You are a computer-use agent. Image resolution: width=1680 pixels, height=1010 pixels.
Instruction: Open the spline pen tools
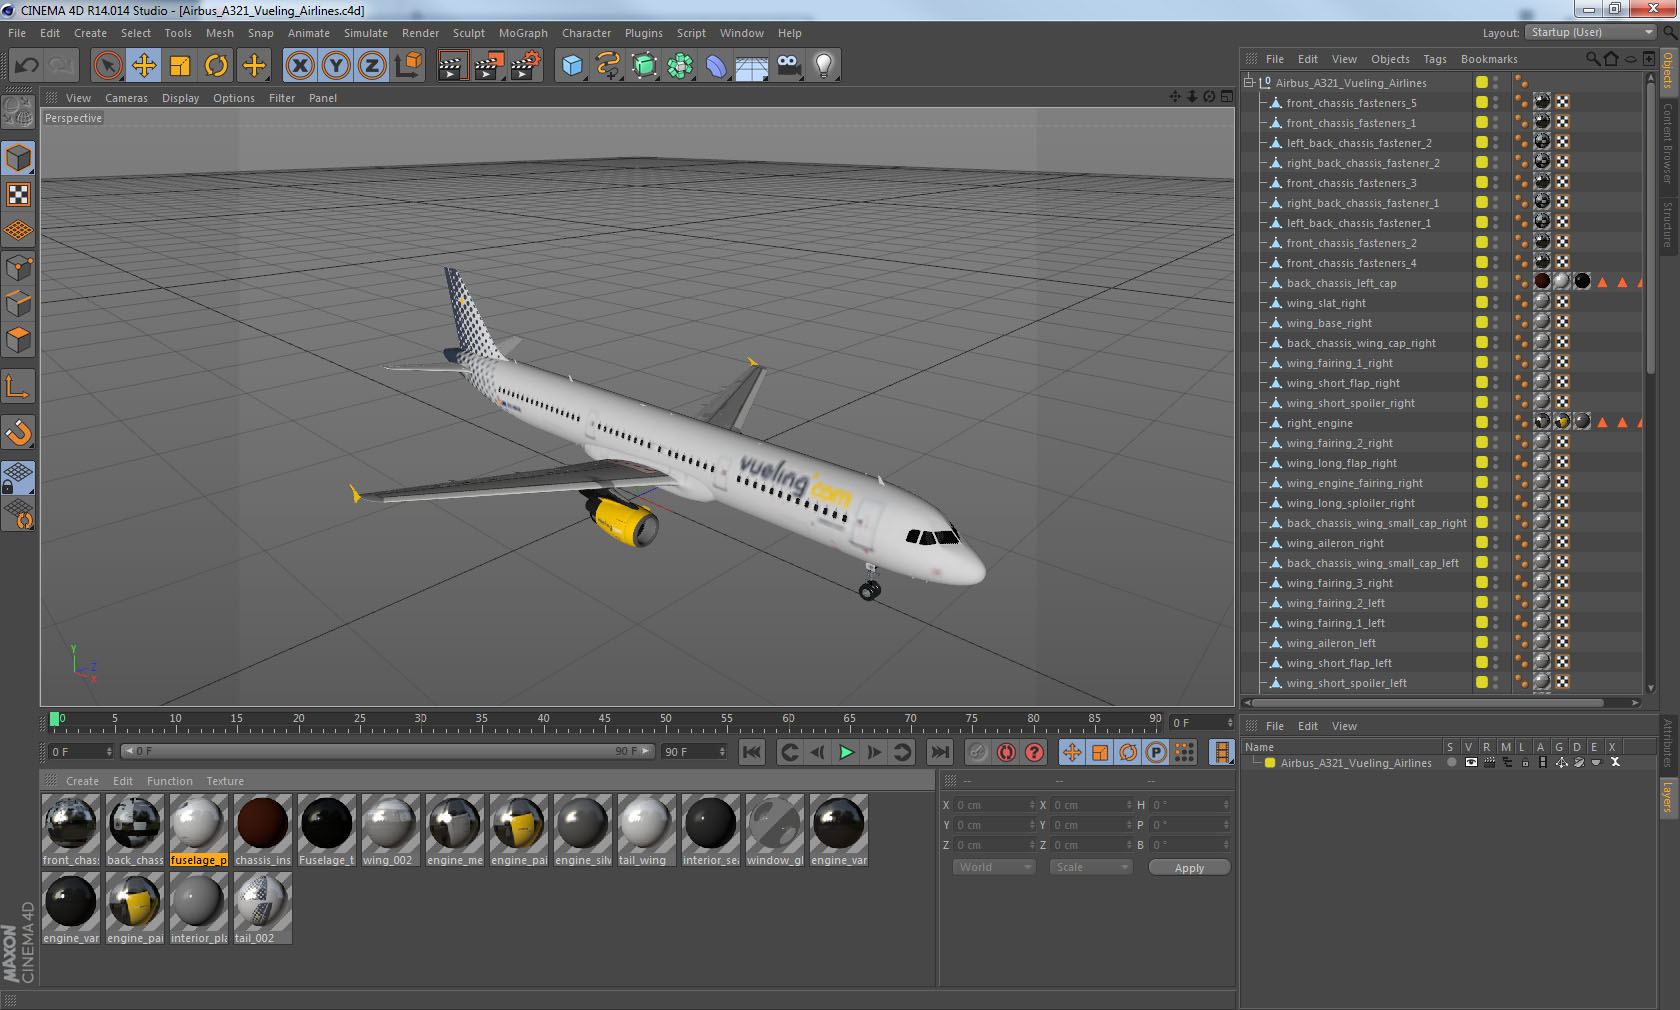coord(608,66)
